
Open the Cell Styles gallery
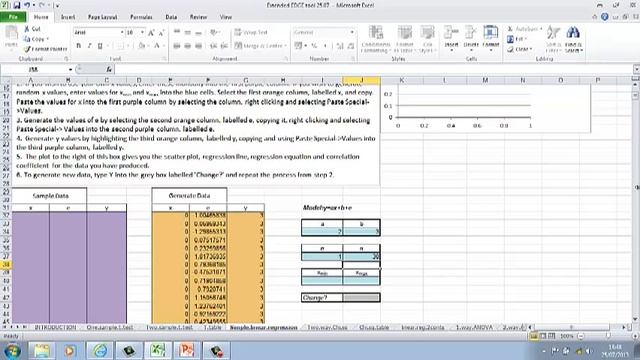[427, 39]
